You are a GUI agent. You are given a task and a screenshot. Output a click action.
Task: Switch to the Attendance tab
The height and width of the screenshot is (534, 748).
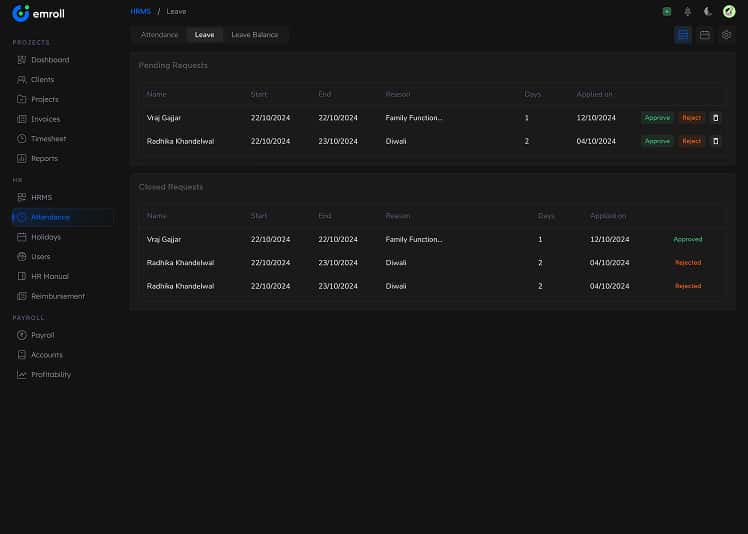(159, 35)
